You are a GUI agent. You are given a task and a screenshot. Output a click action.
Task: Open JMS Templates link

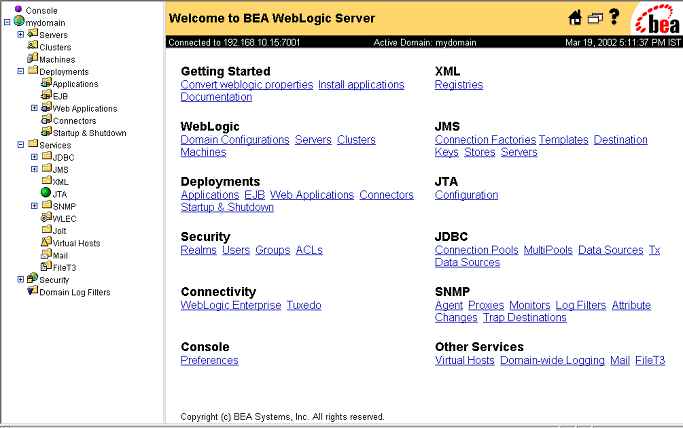pos(564,139)
